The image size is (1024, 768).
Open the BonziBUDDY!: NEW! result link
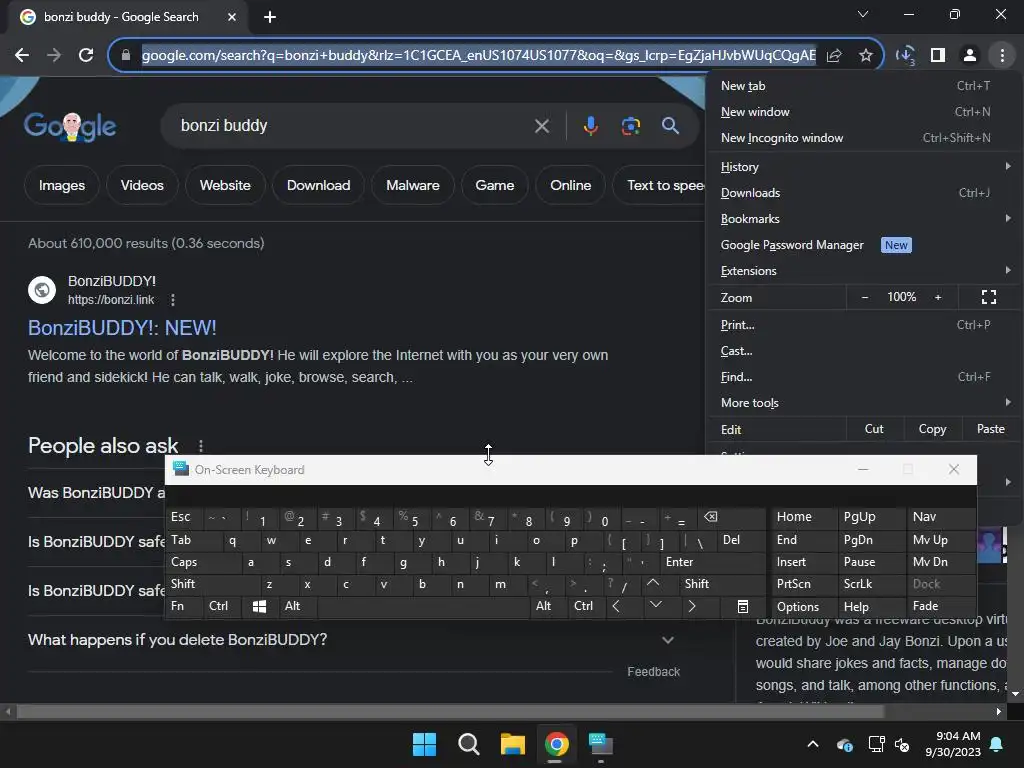tap(122, 328)
